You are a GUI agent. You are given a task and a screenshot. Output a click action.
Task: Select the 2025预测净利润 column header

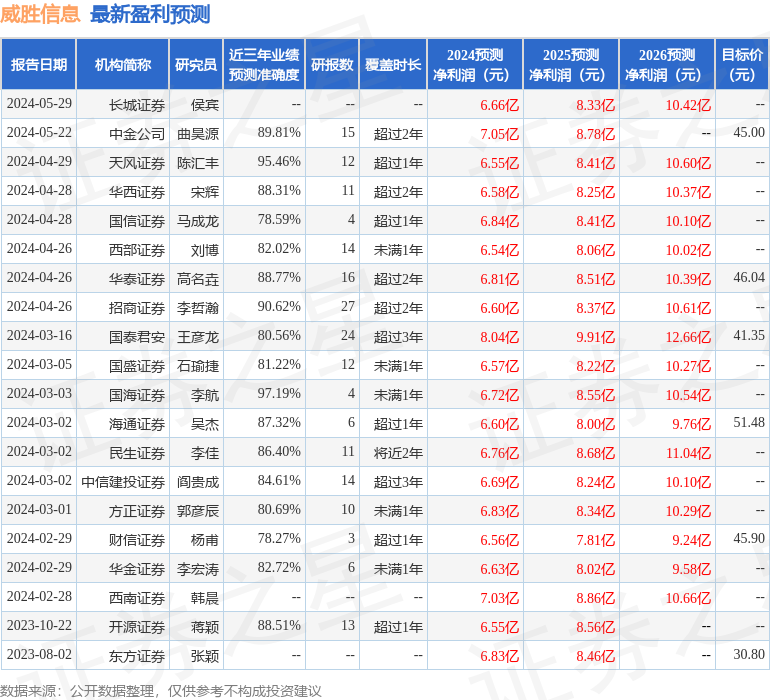tap(571, 64)
